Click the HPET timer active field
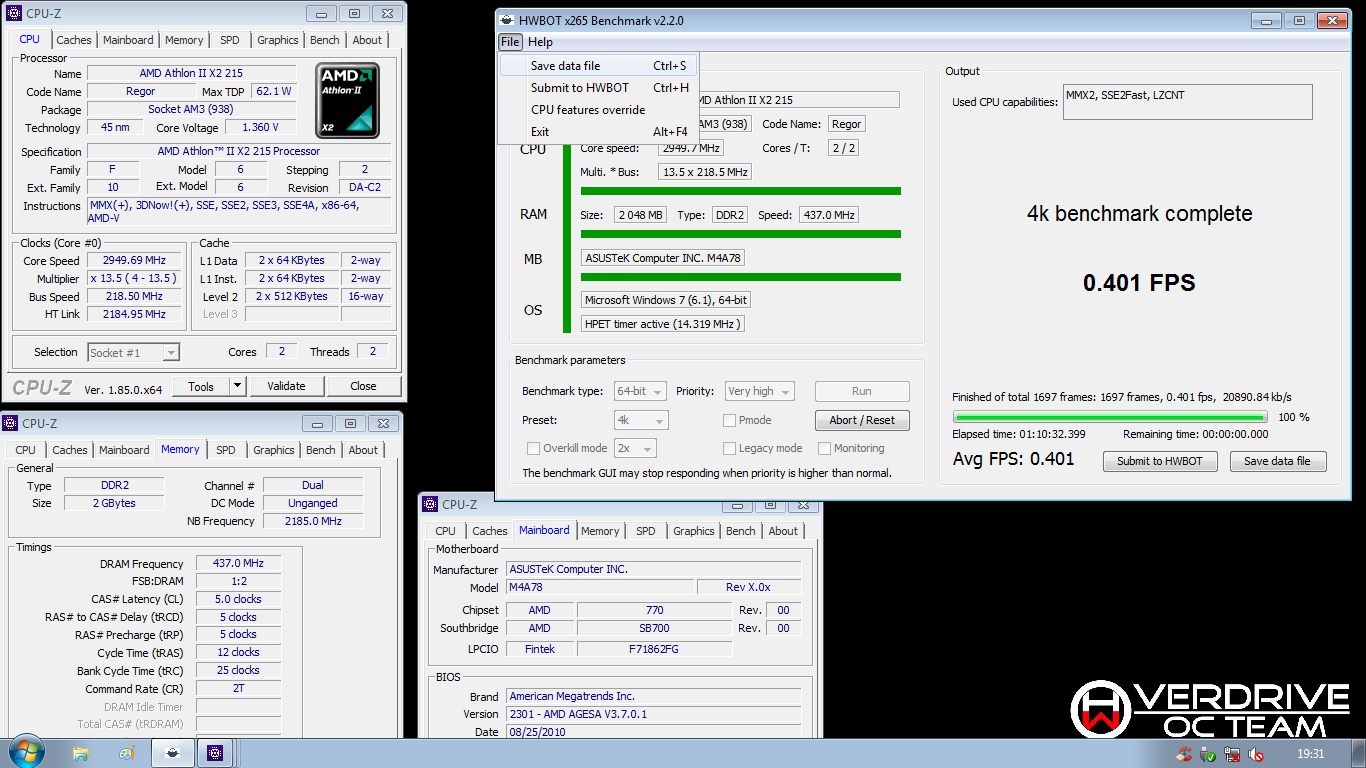The height and width of the screenshot is (768, 1366). click(663, 324)
